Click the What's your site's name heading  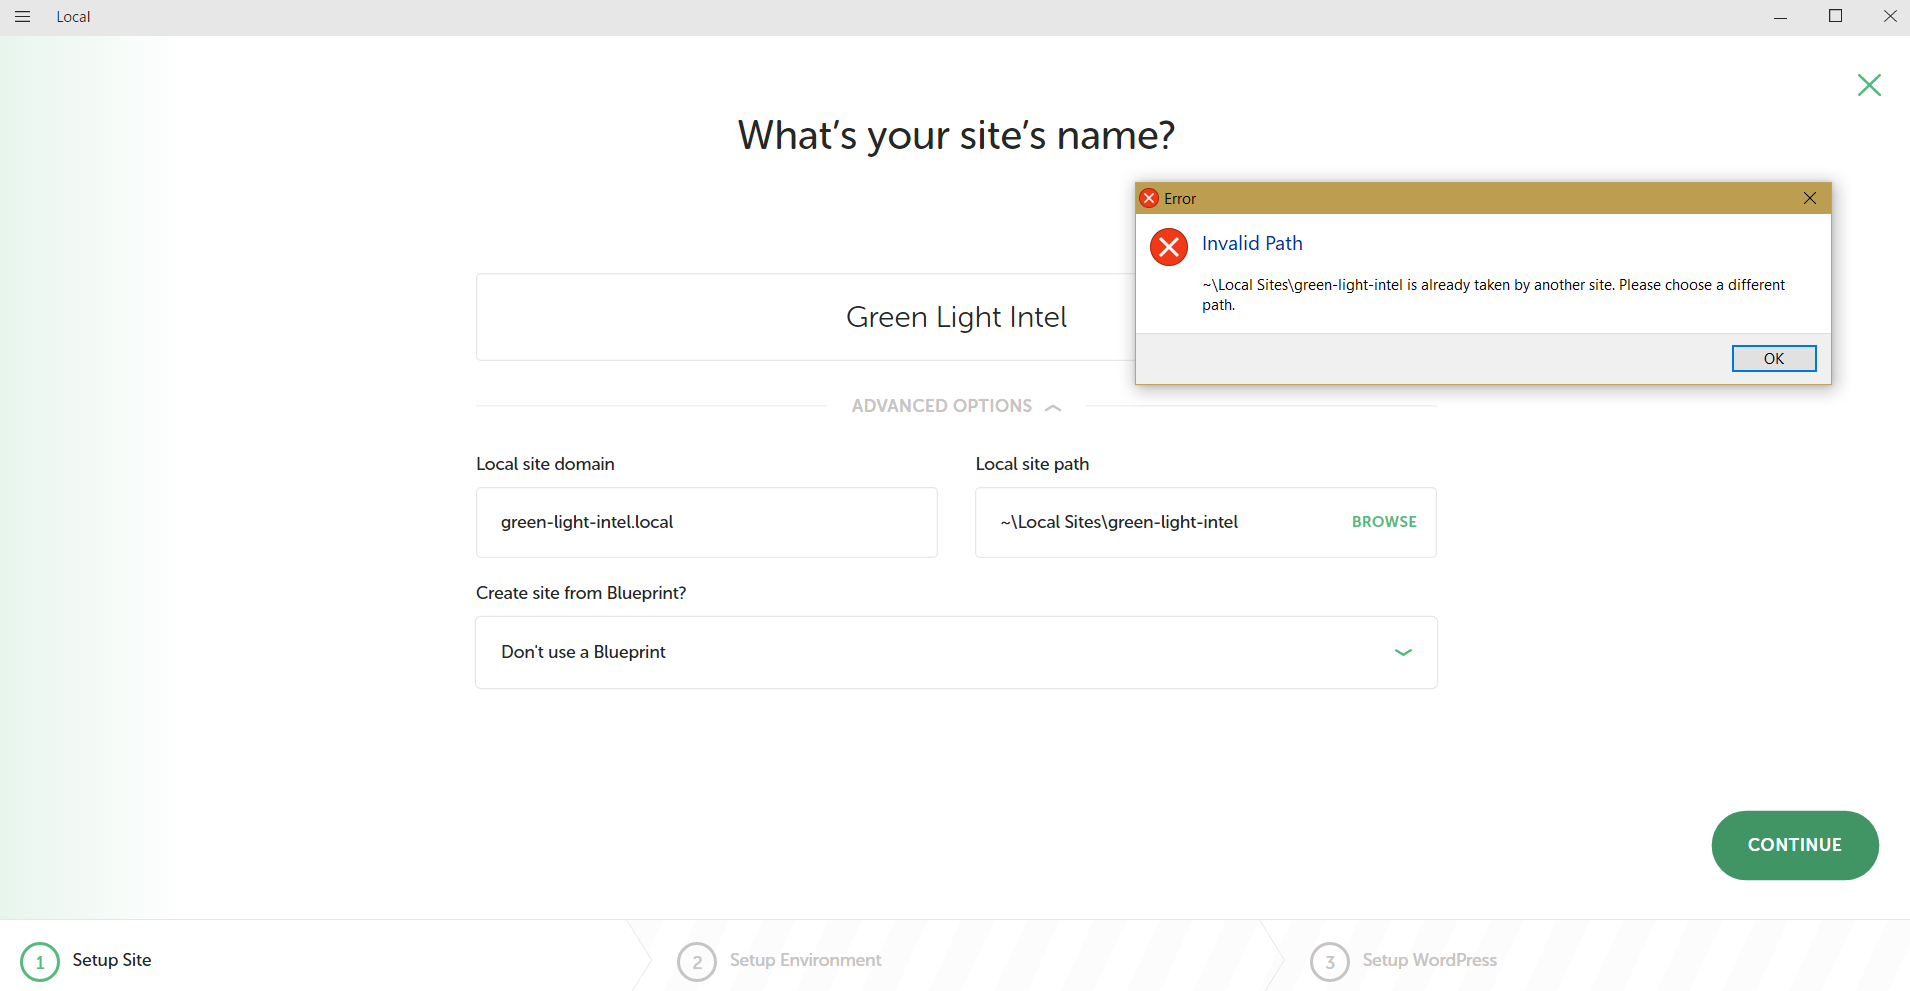click(956, 135)
